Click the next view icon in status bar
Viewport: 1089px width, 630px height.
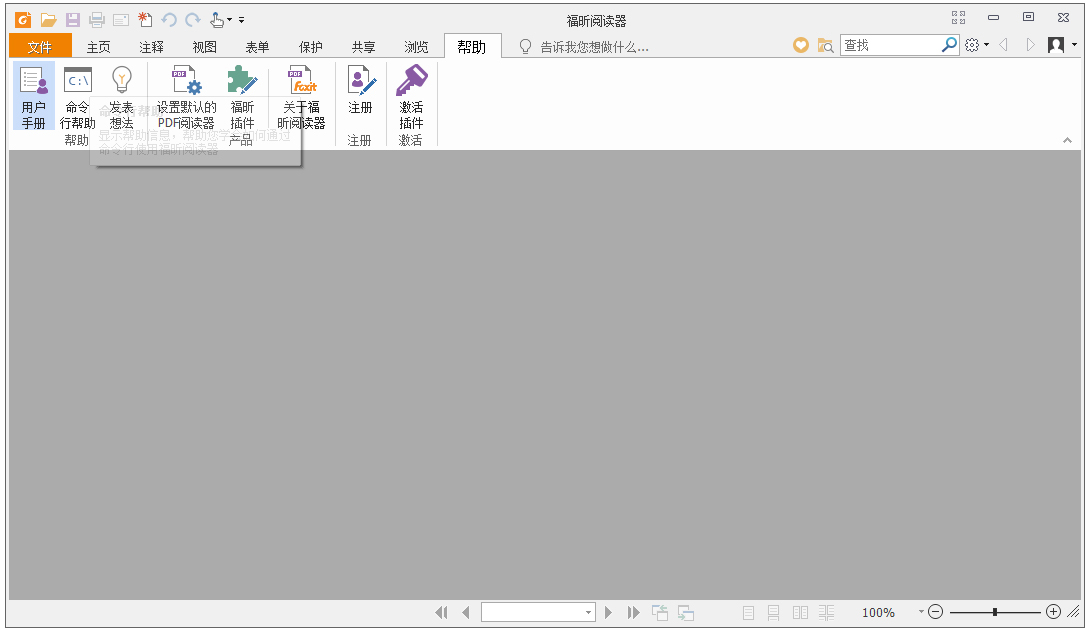tap(686, 613)
